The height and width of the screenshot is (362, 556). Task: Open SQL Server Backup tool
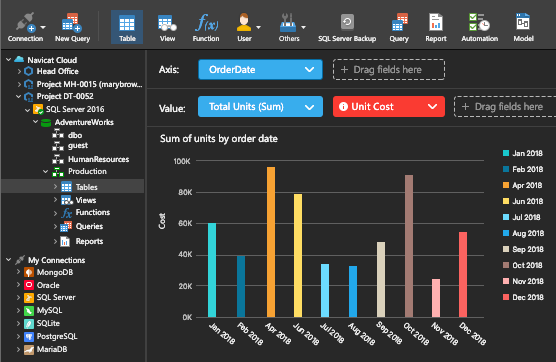[x=347, y=28]
